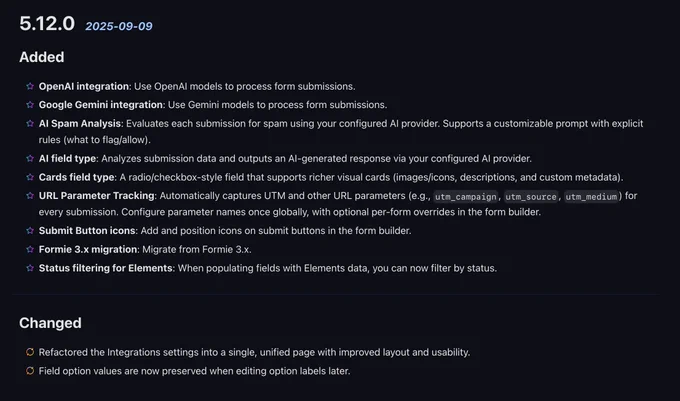Click the utm_source code tag
This screenshot has height=401, width=680.
click(x=531, y=196)
